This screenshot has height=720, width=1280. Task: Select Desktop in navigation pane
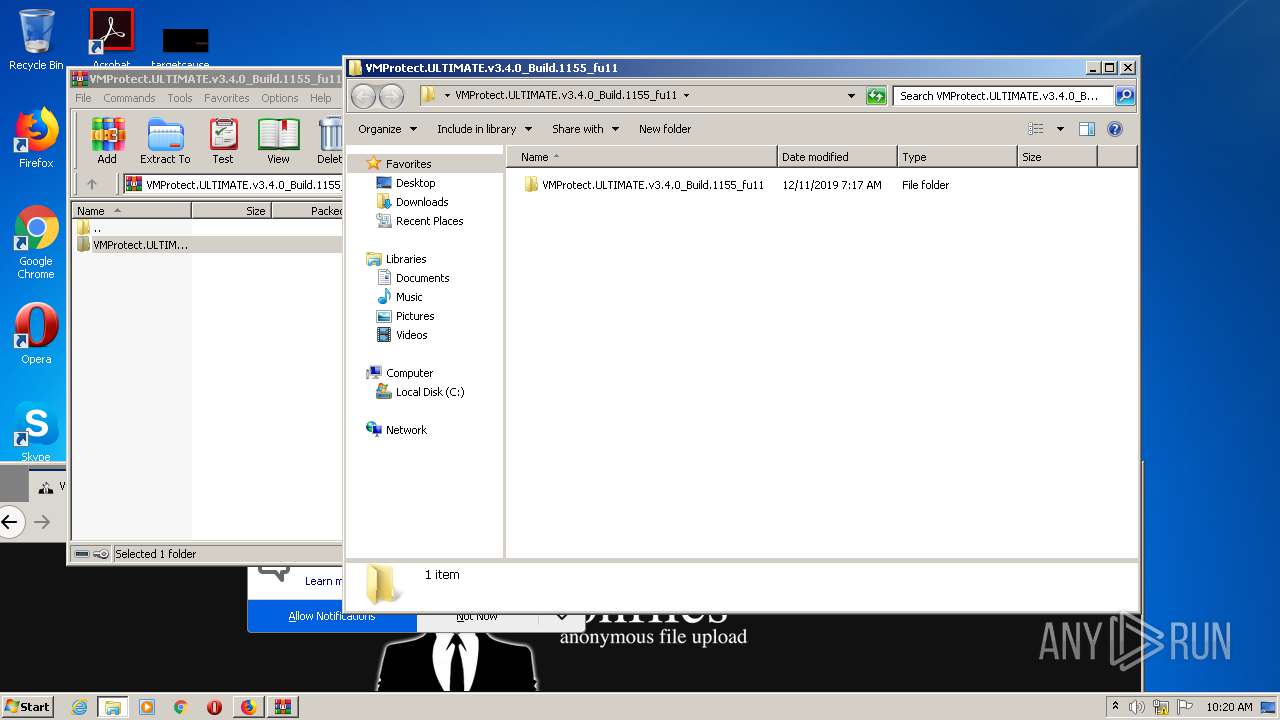pyautogui.click(x=415, y=183)
